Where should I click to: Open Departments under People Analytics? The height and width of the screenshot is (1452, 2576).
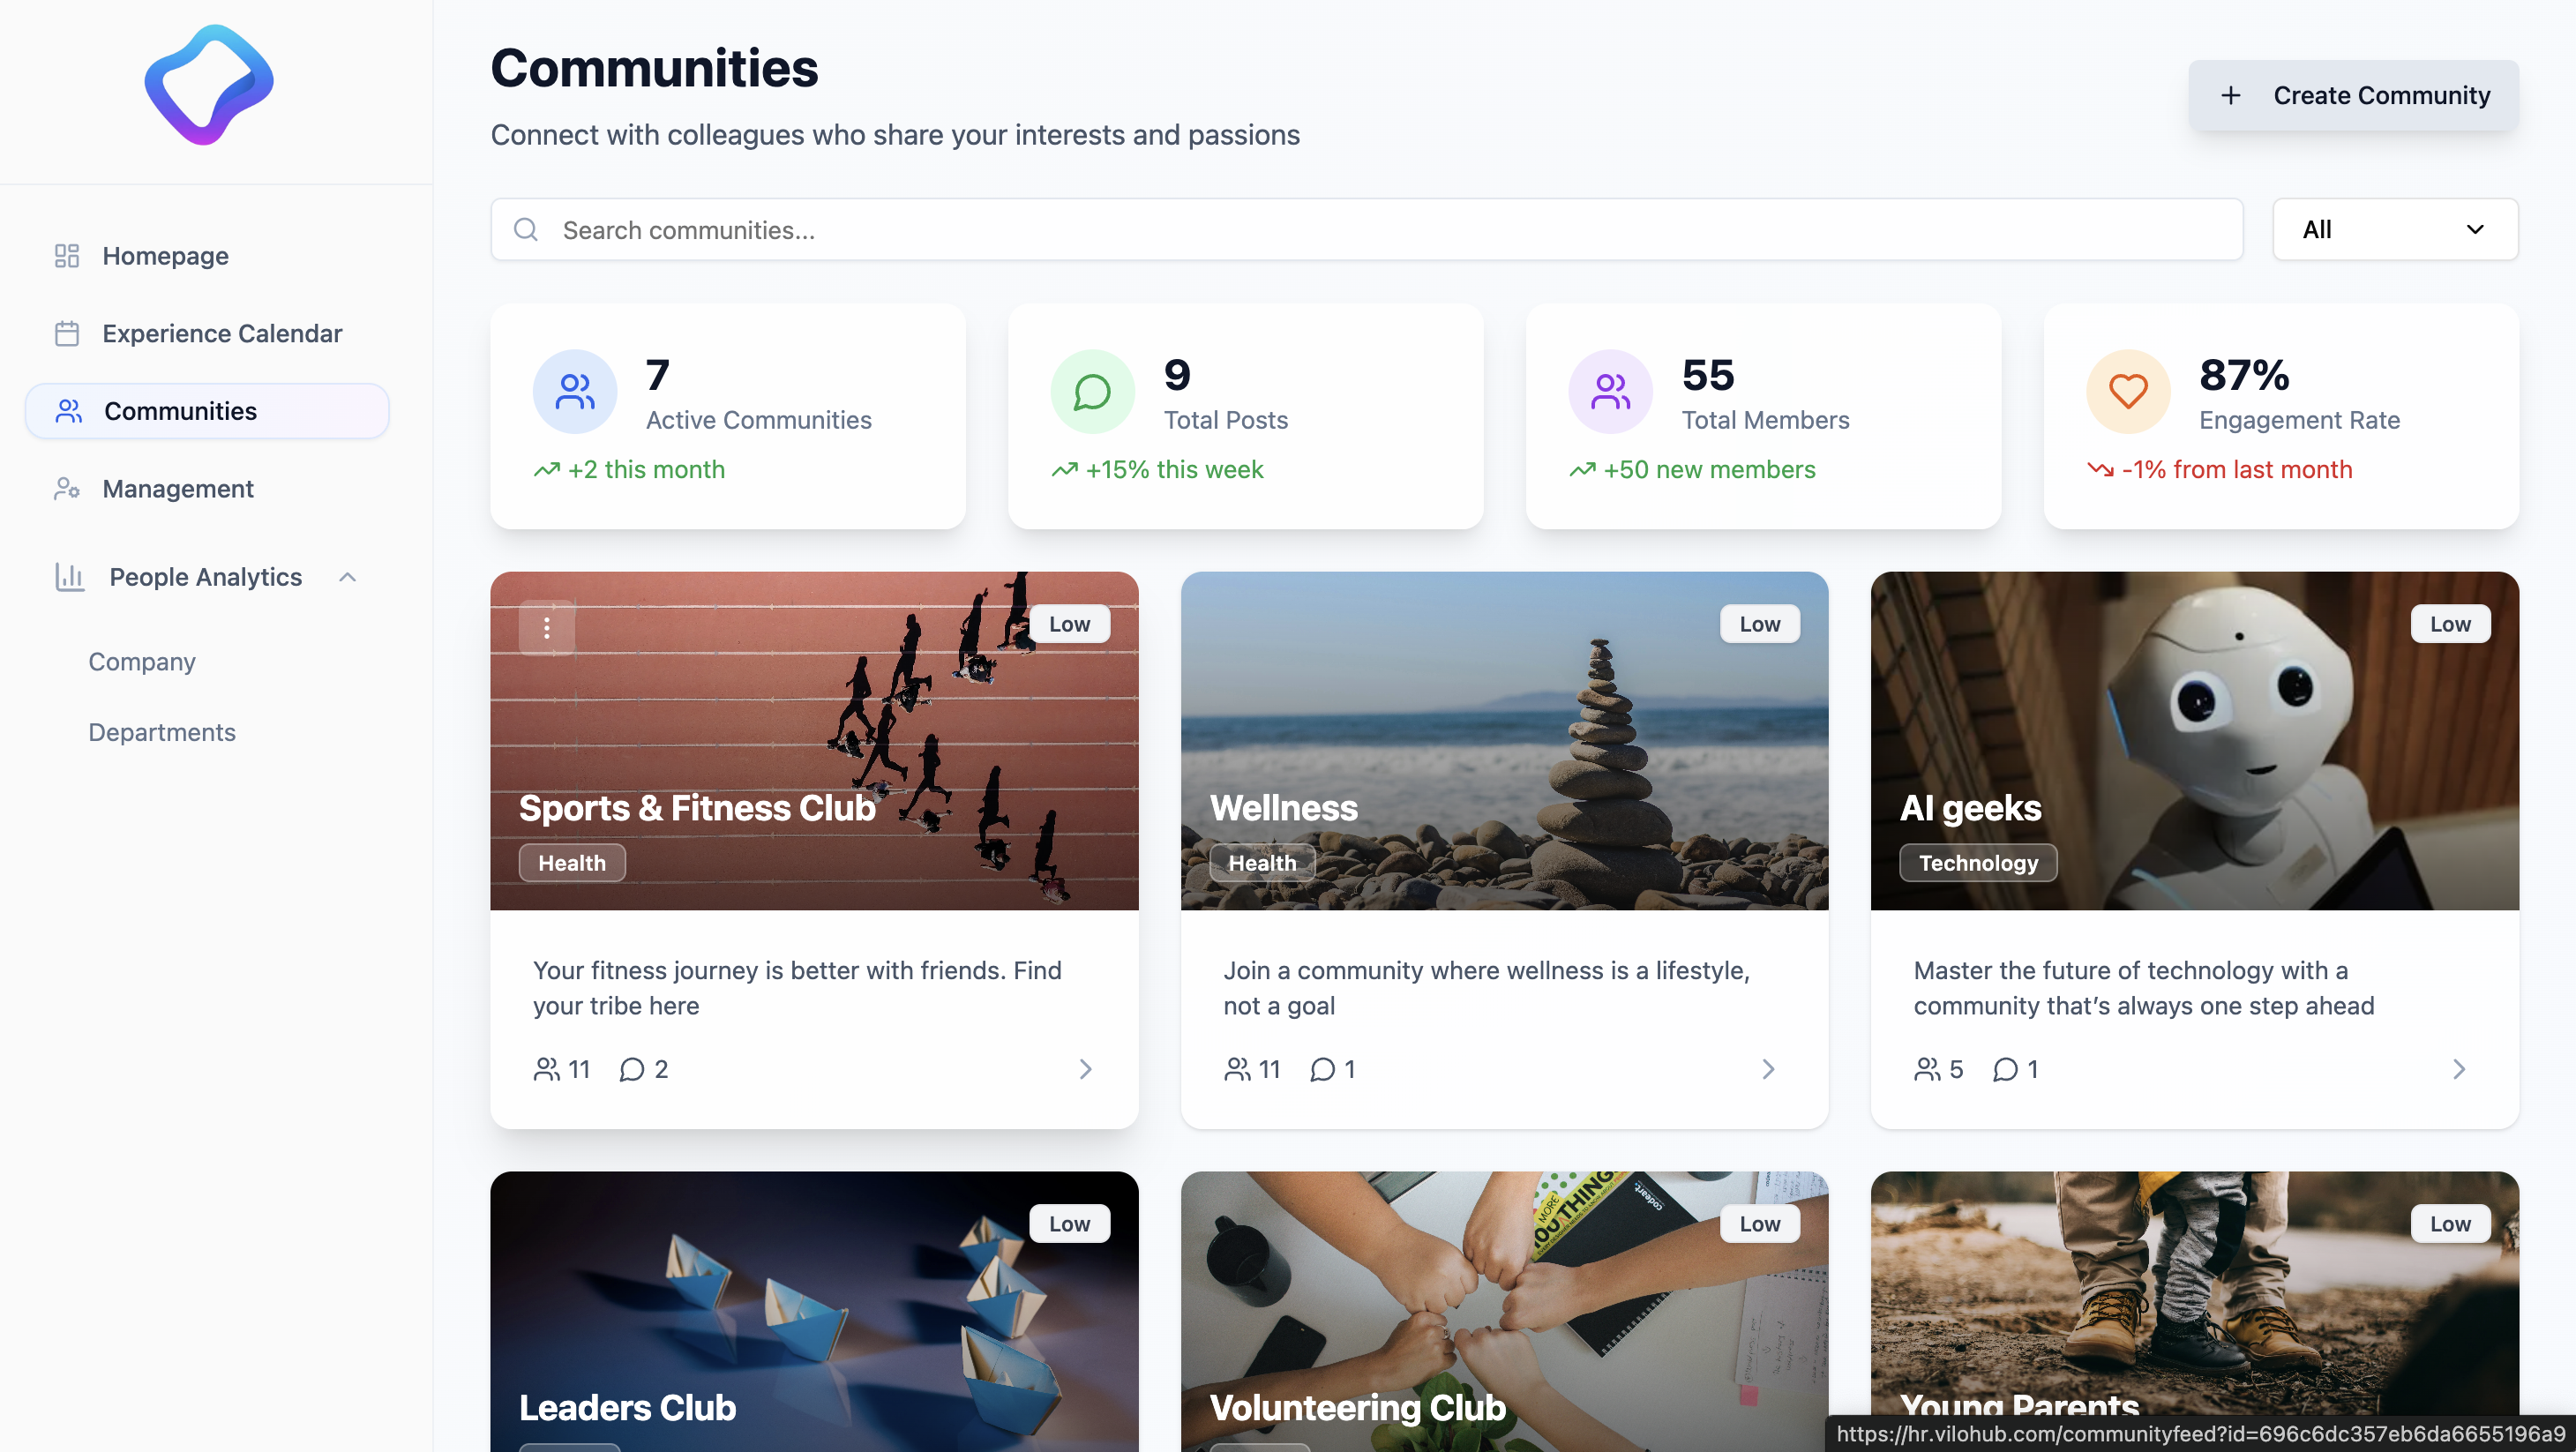point(162,732)
